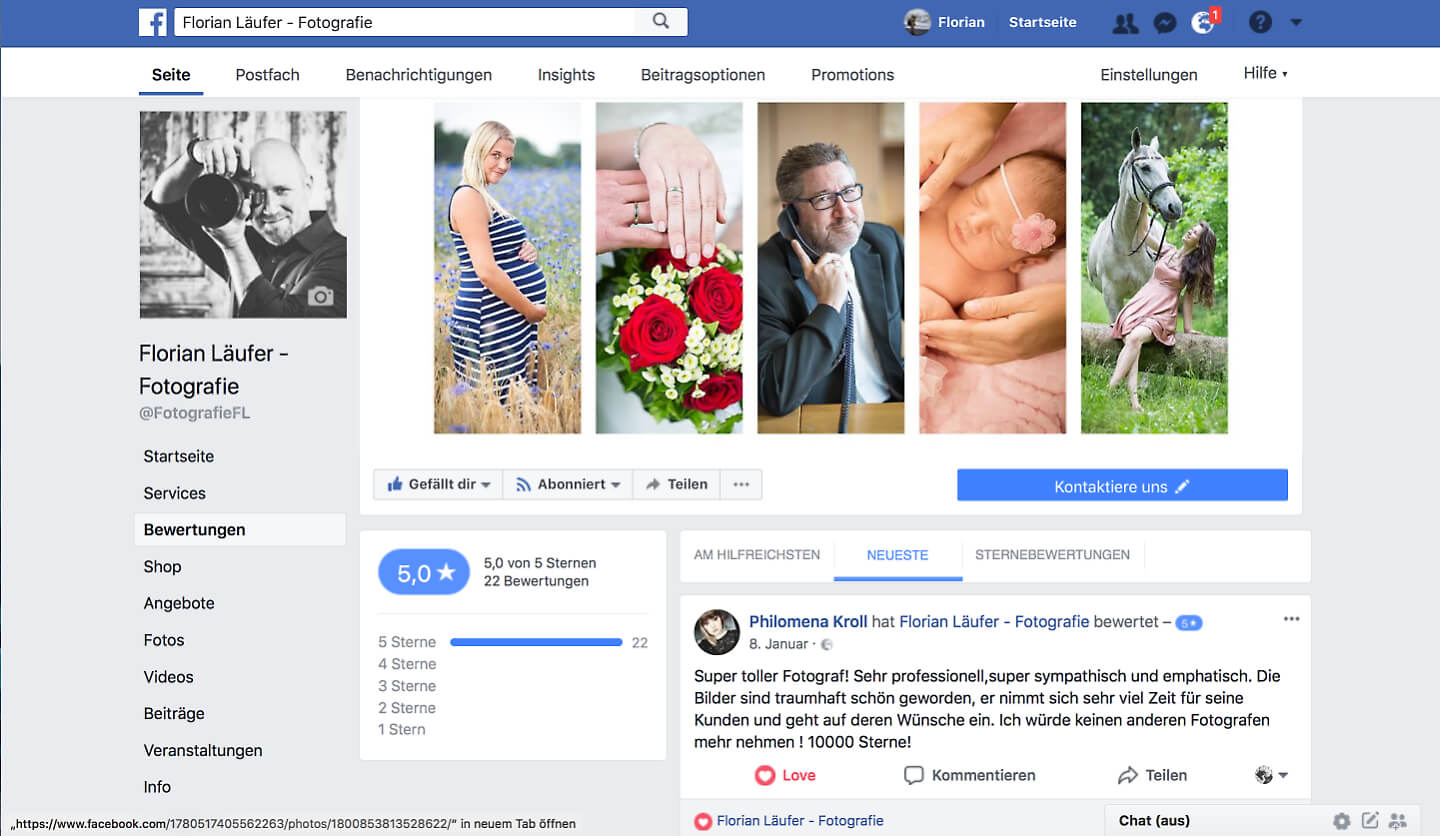
Task: Open the Help question mark icon
Action: 1259,21
